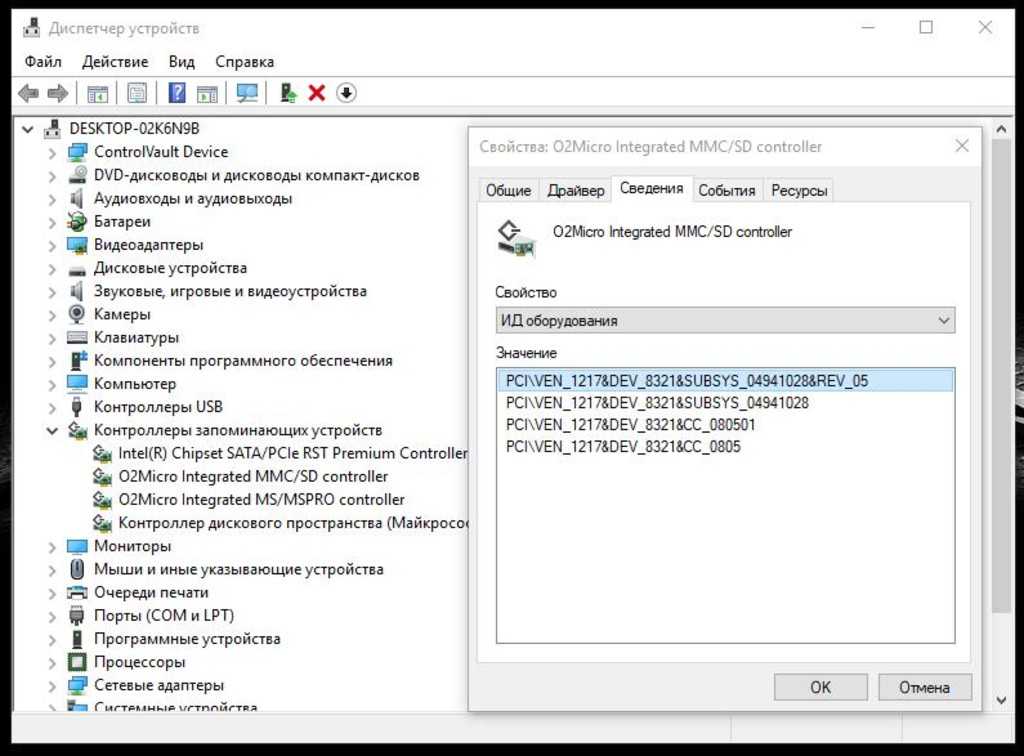
Task: Click the Батареи battery icon
Action: point(77,221)
